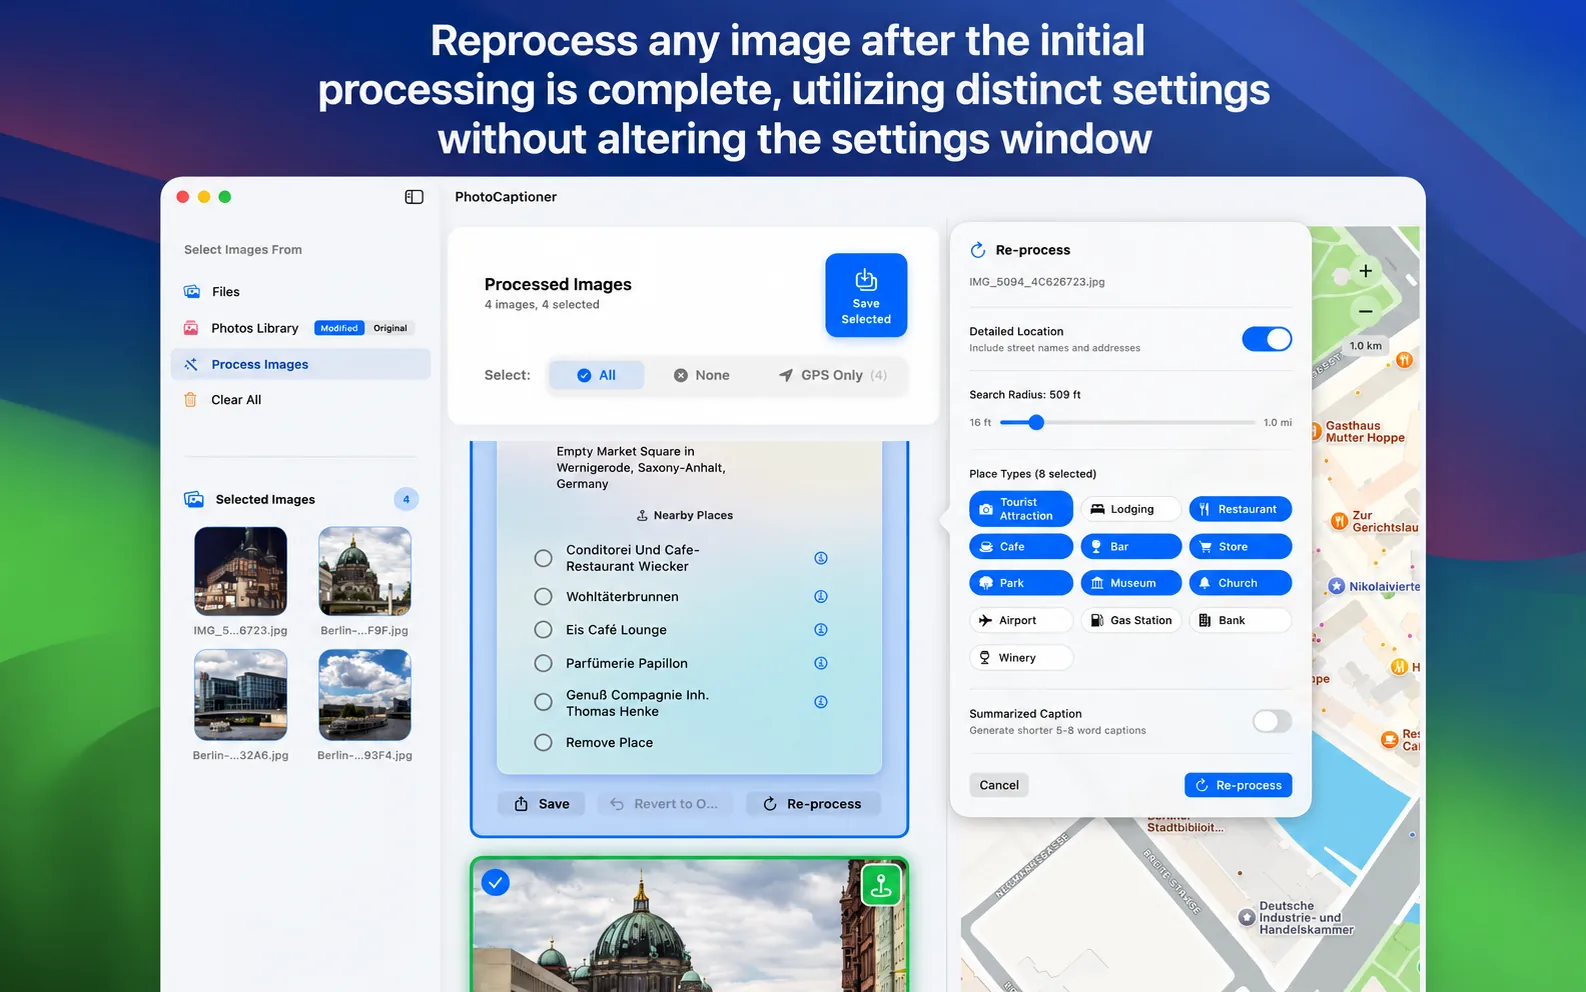Toggle Airport place type
The height and width of the screenshot is (992, 1586).
click(1021, 620)
